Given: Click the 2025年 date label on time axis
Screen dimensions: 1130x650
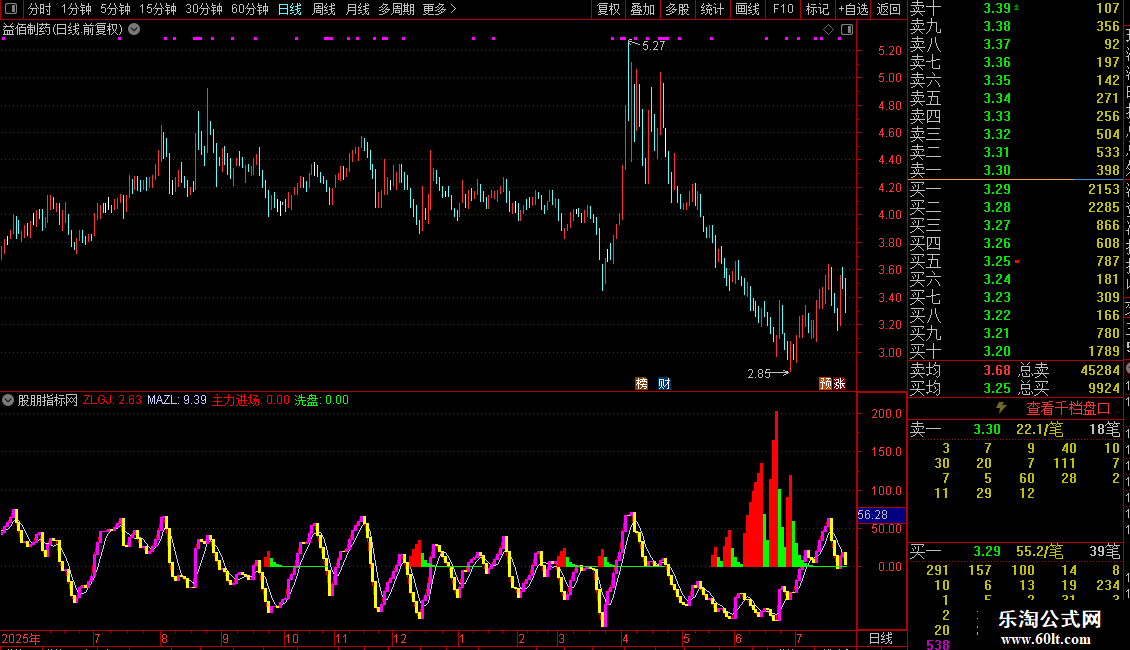Looking at the screenshot, I should [21, 638].
